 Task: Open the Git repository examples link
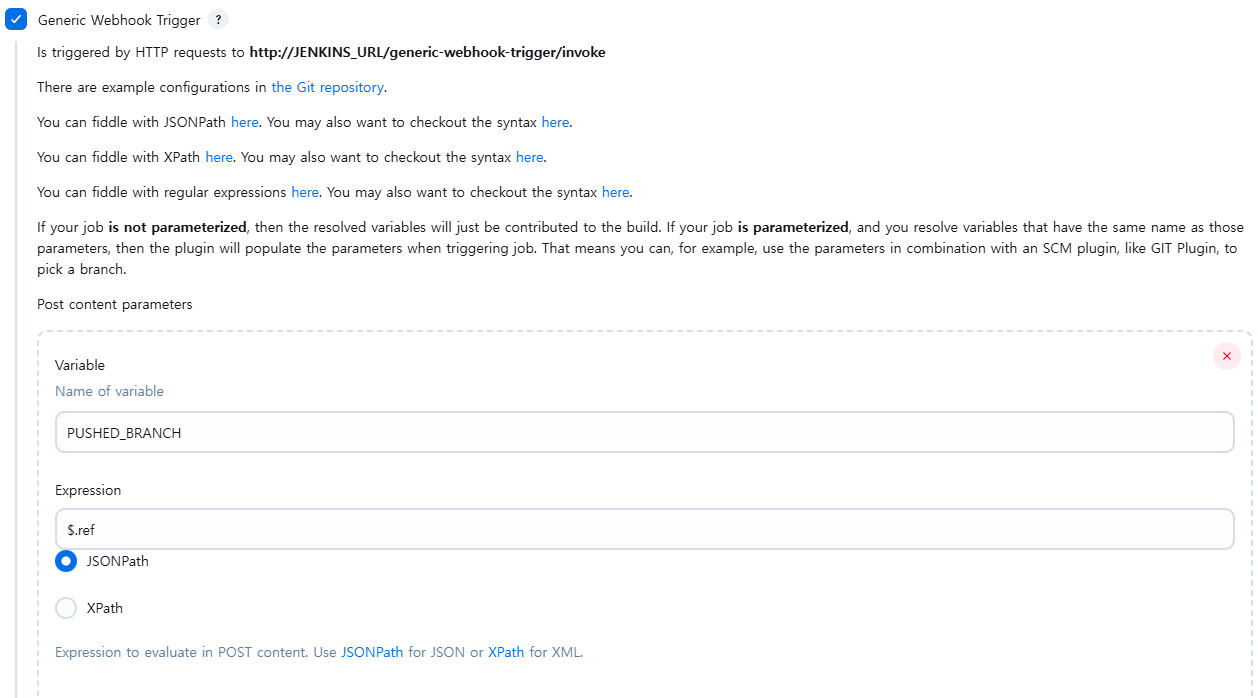(327, 87)
